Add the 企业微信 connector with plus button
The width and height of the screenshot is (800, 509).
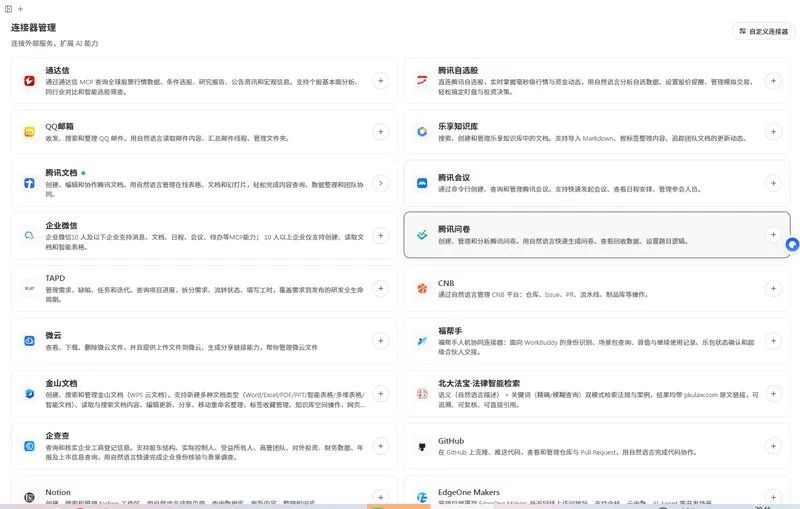coord(381,235)
